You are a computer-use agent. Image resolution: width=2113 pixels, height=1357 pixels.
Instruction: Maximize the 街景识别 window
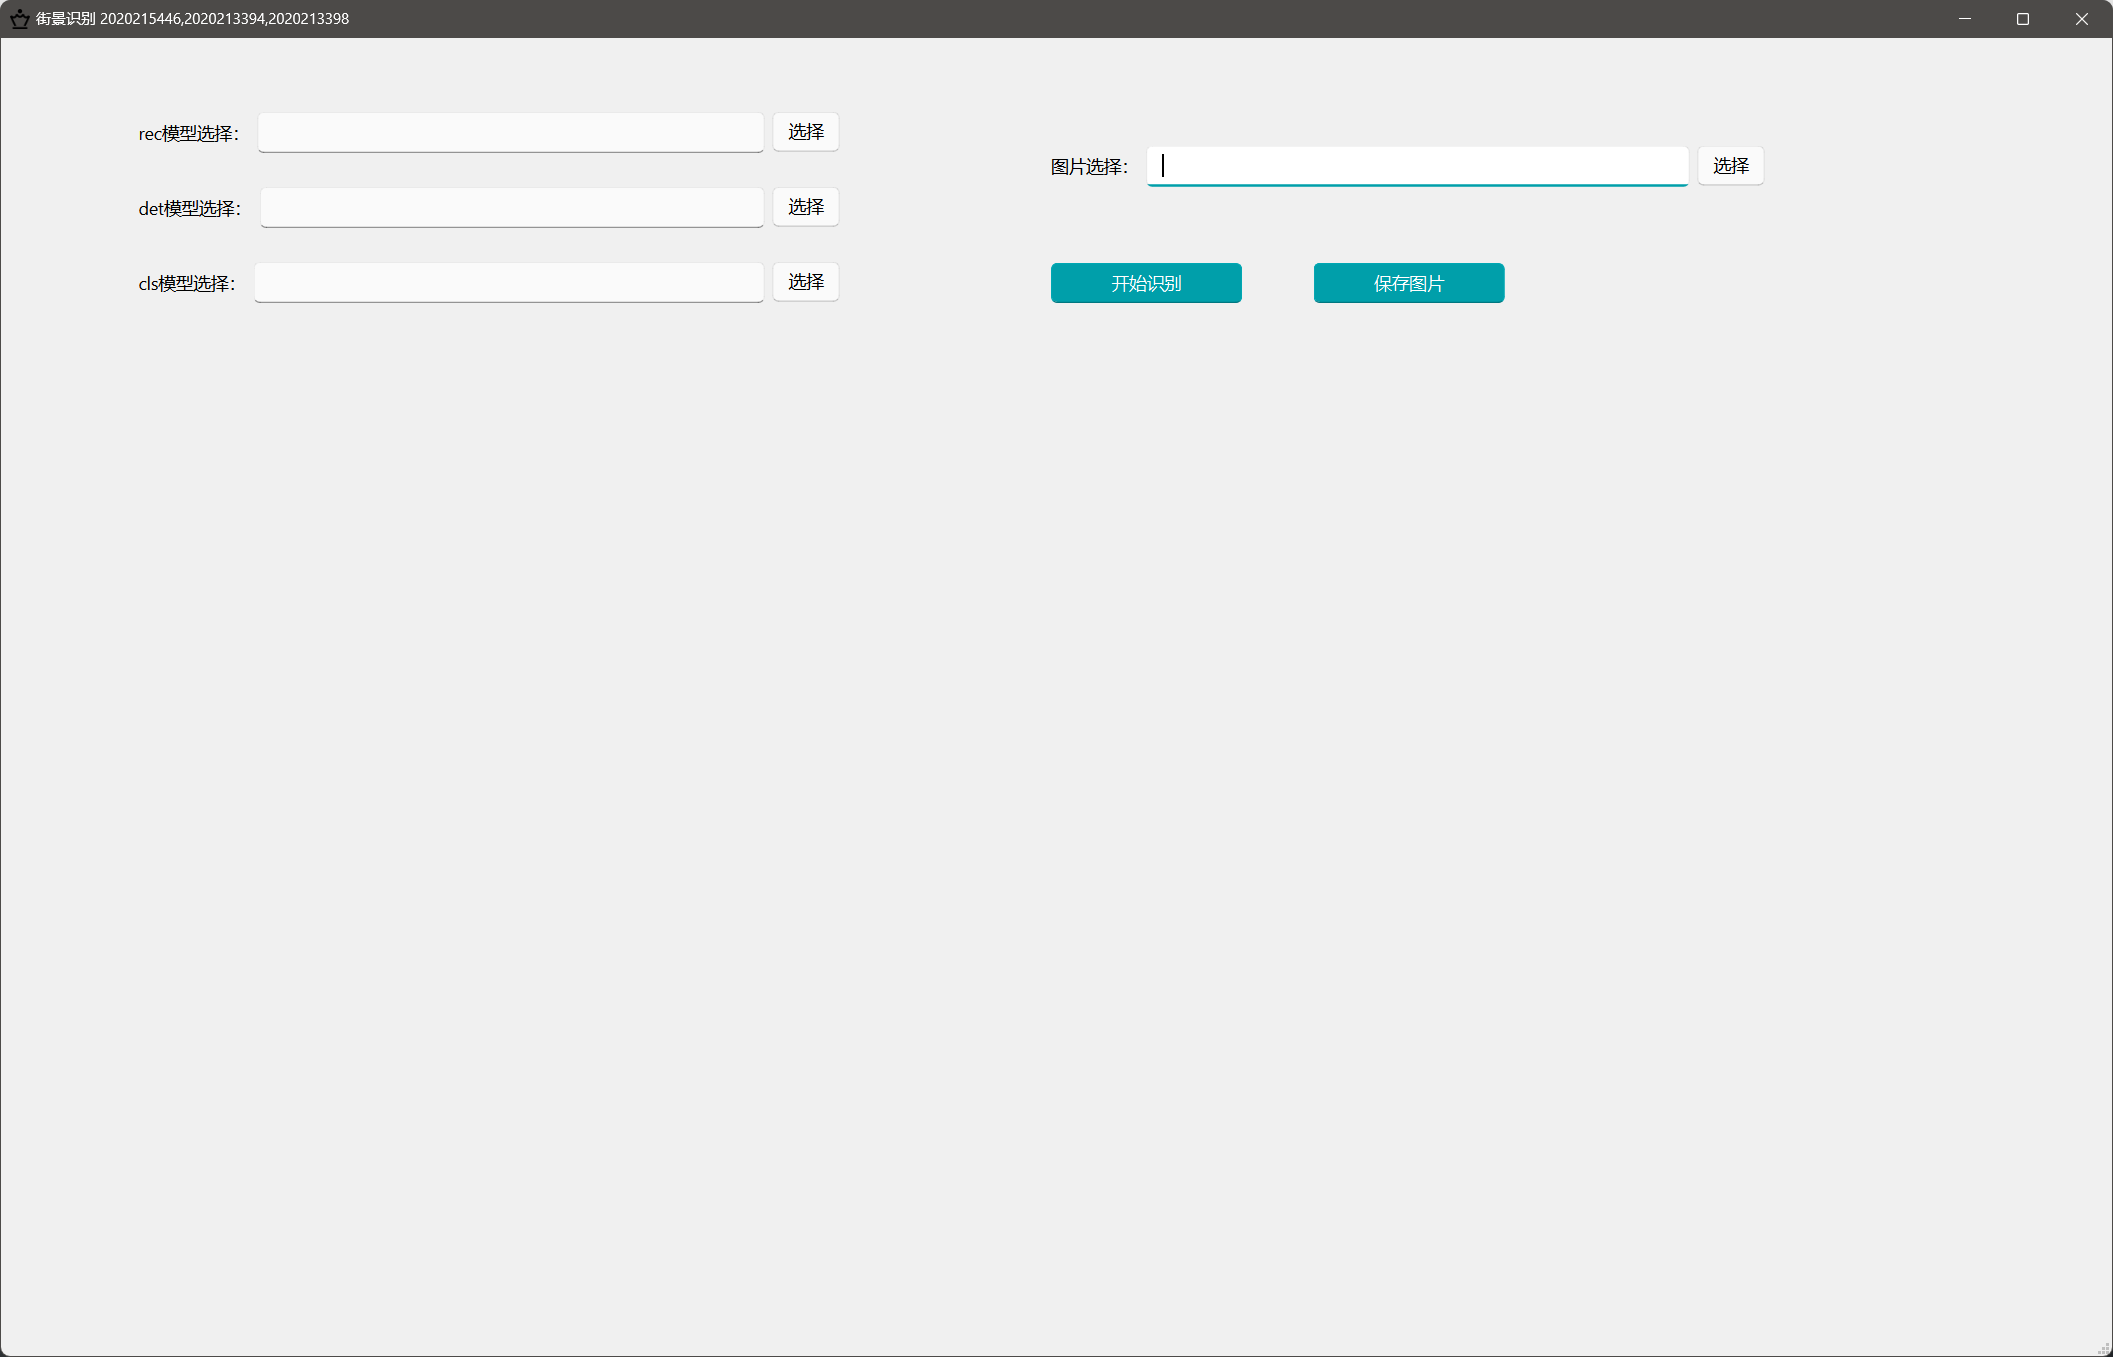pos(2022,19)
